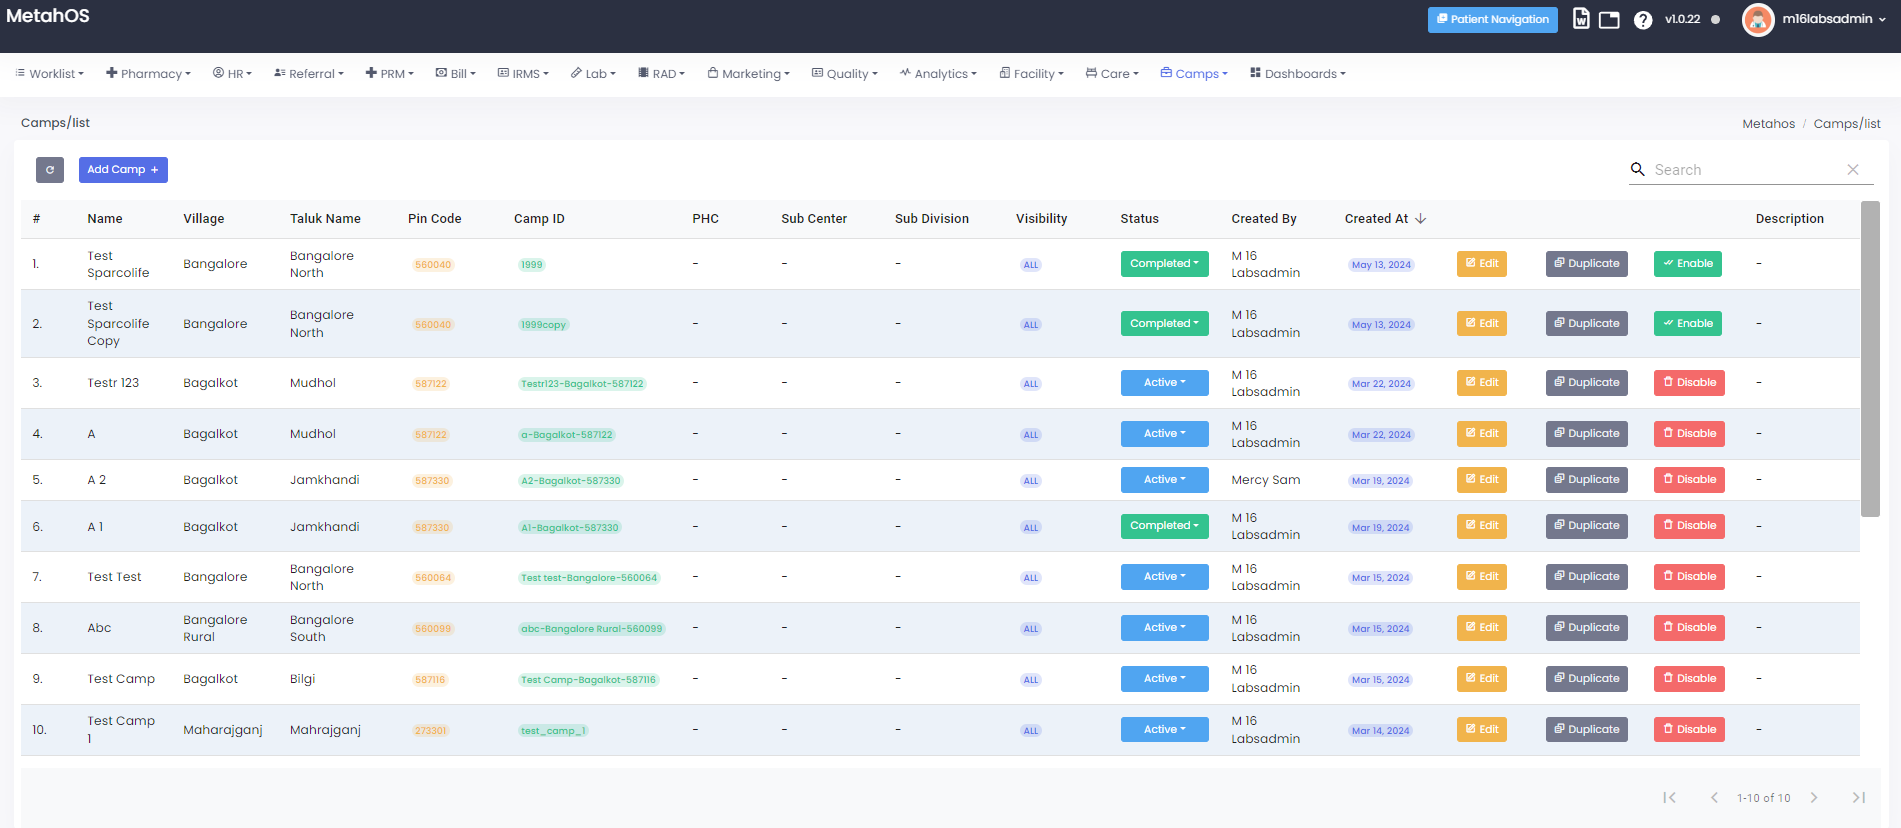Open the Worklist menu
The image size is (1901, 828).
click(x=50, y=74)
